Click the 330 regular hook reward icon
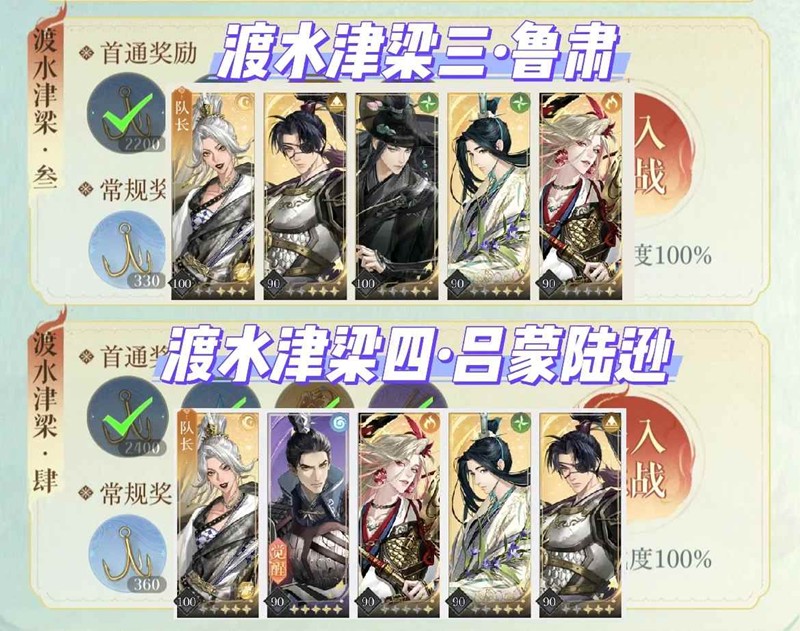The image size is (800, 631). 127,250
